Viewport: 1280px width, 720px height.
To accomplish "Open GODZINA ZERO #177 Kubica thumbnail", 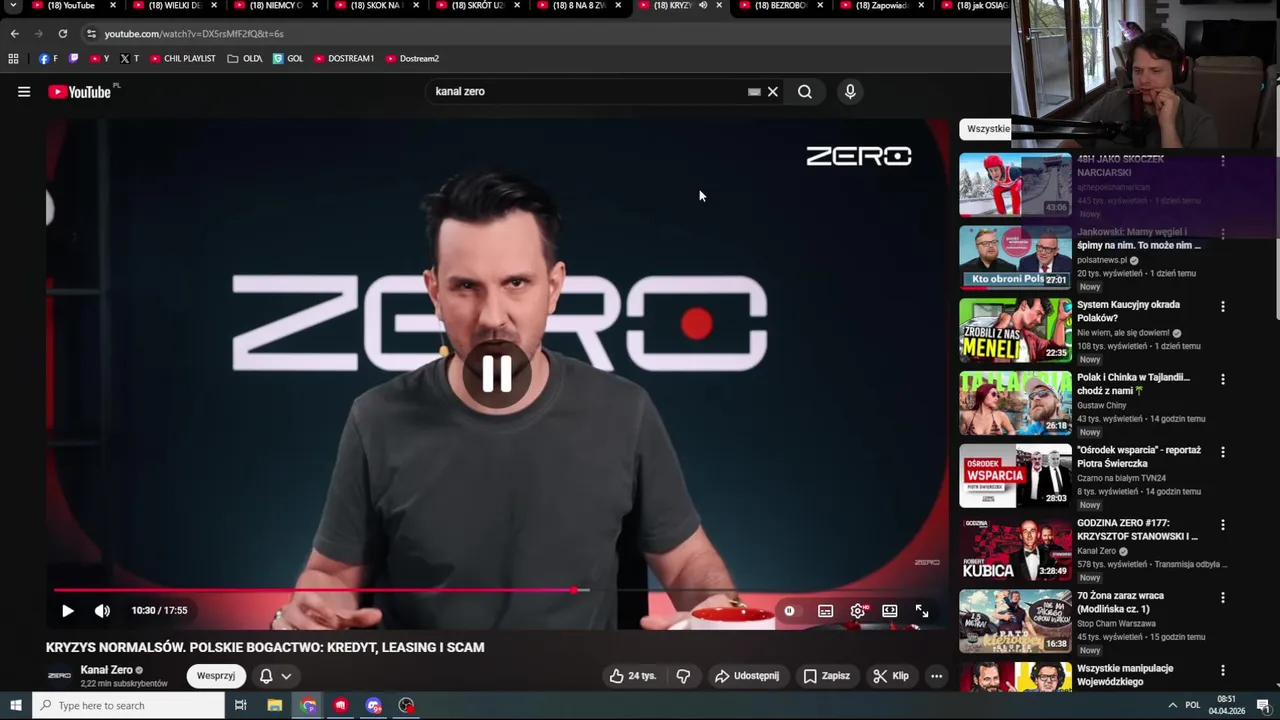I will [x=1015, y=549].
